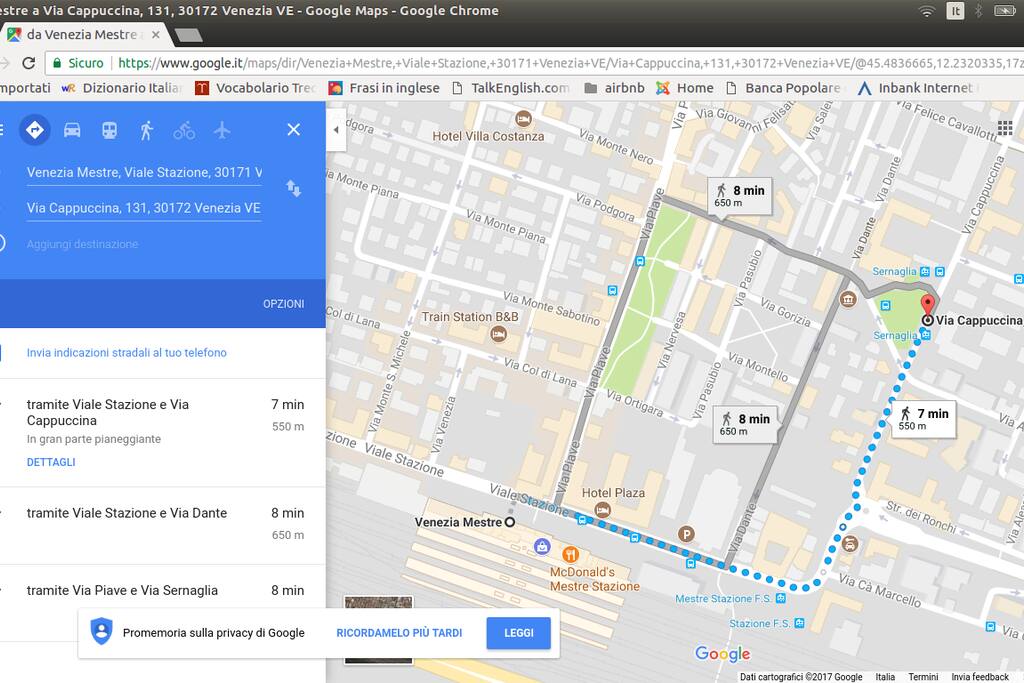Choose walking mode icon
Viewport: 1024px width, 683px height.
click(146, 130)
